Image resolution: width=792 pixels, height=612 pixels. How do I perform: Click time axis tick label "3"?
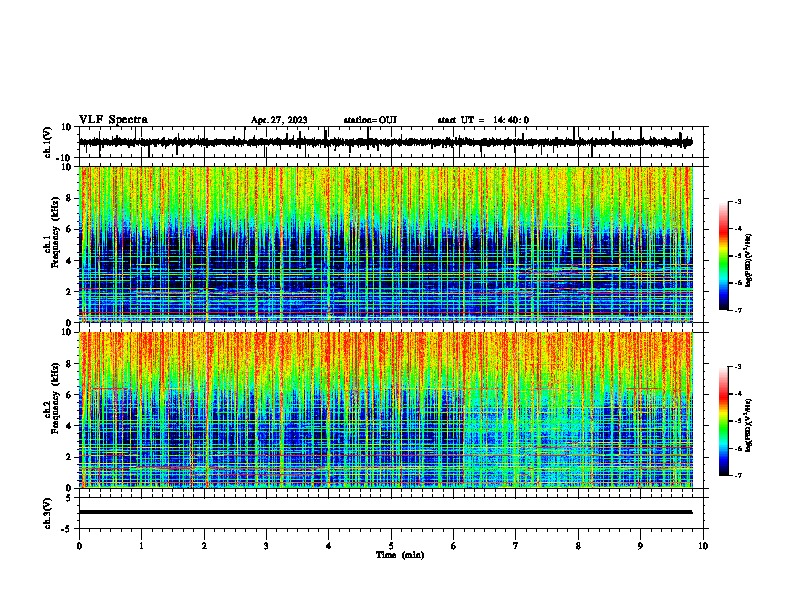[x=266, y=546]
